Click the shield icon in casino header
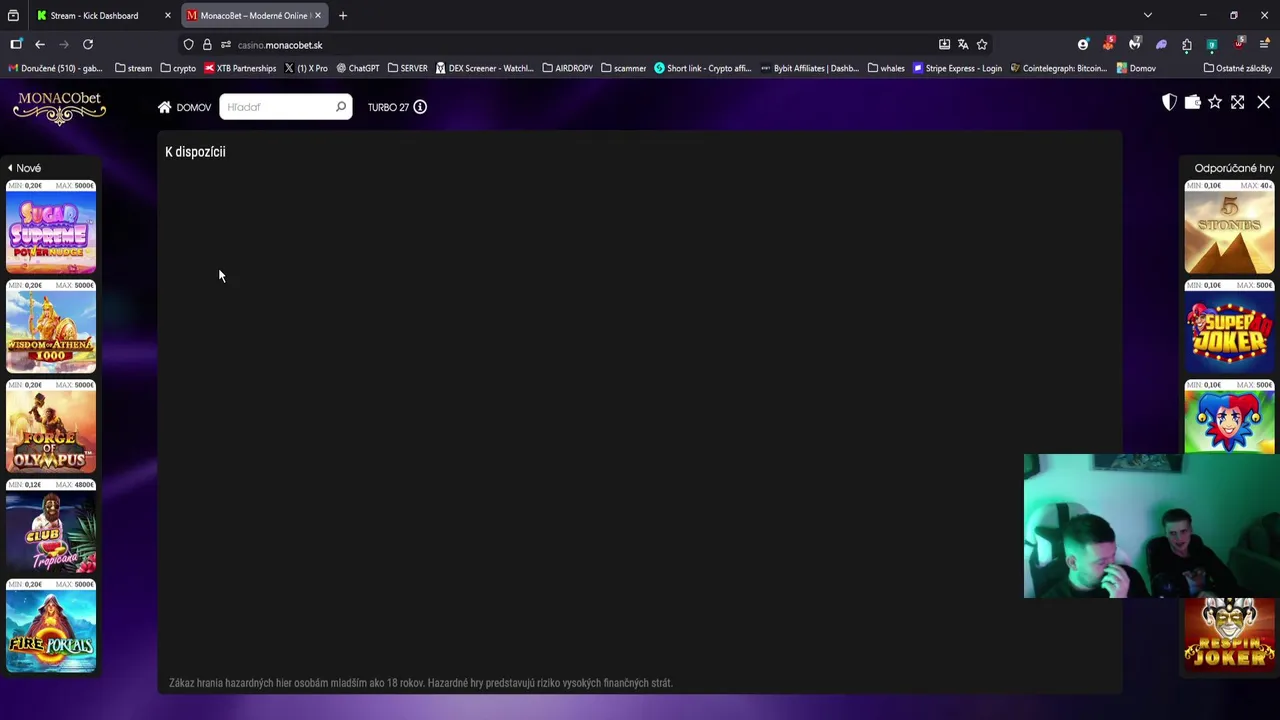The image size is (1280, 720). click(1169, 102)
